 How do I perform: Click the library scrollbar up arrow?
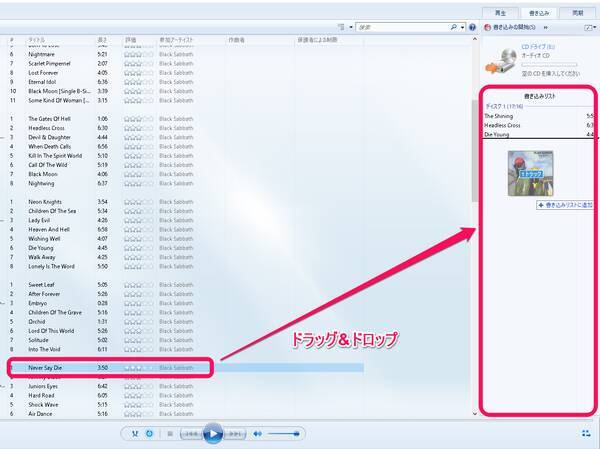(475, 39)
